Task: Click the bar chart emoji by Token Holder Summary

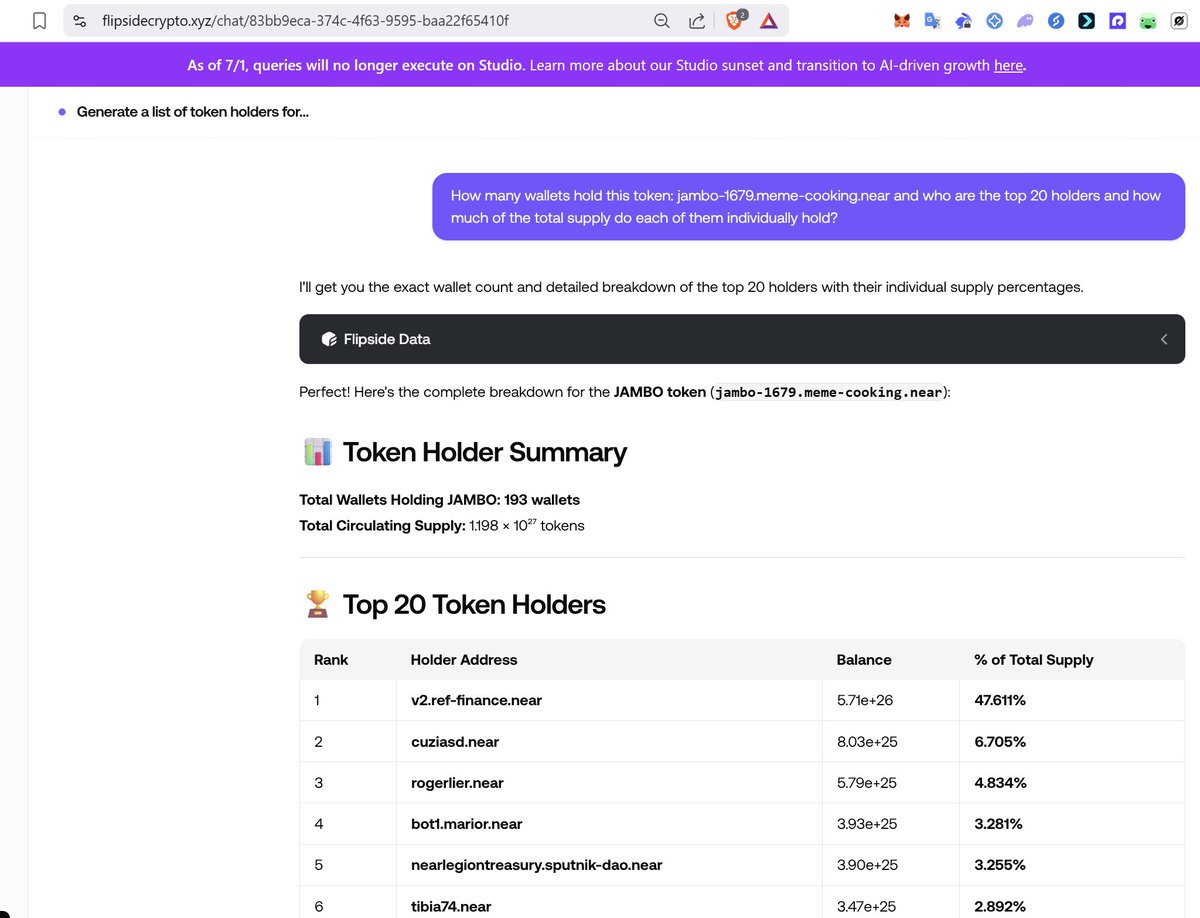Action: (316, 452)
